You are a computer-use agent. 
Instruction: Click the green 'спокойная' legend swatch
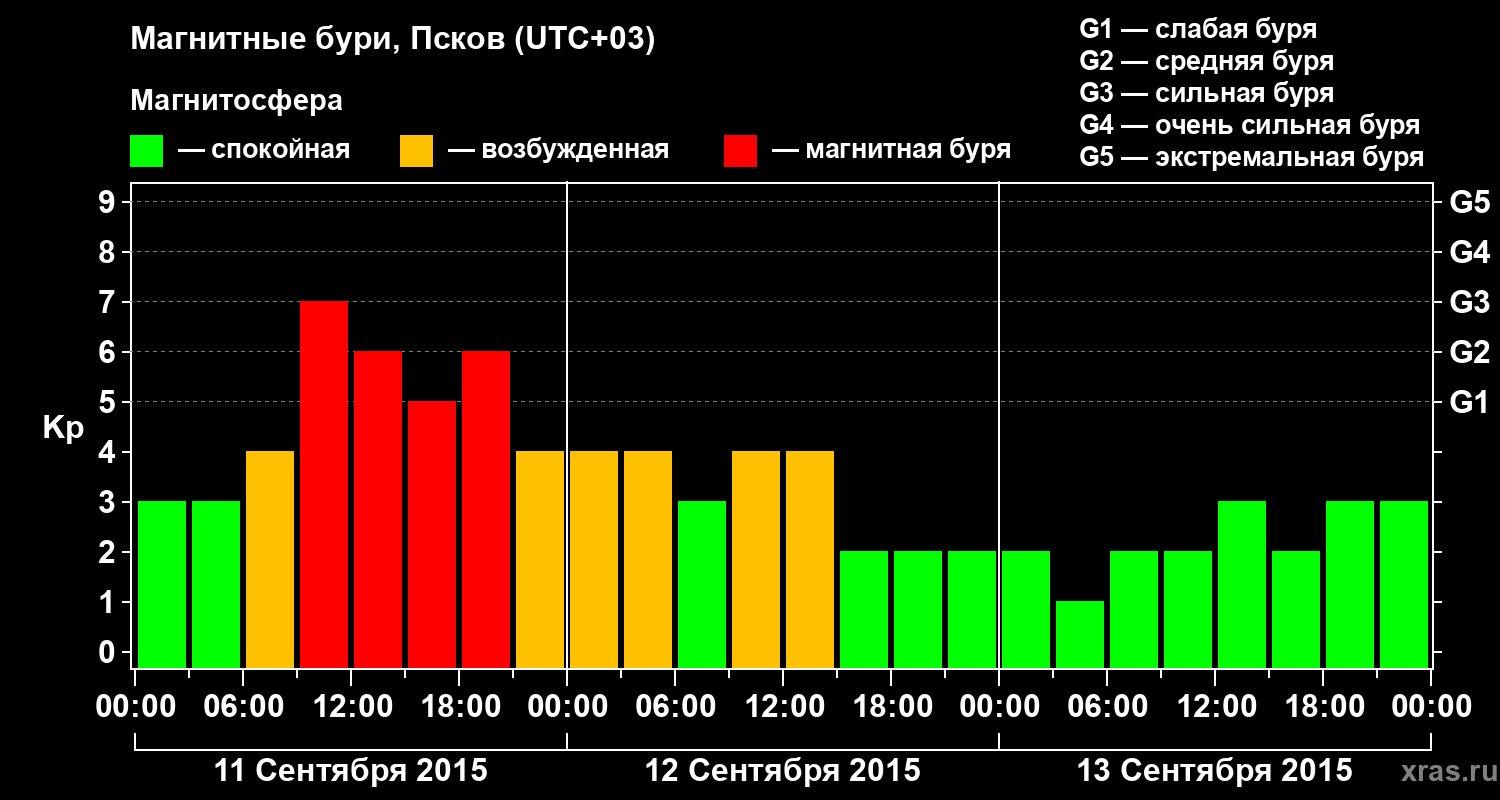(x=146, y=151)
